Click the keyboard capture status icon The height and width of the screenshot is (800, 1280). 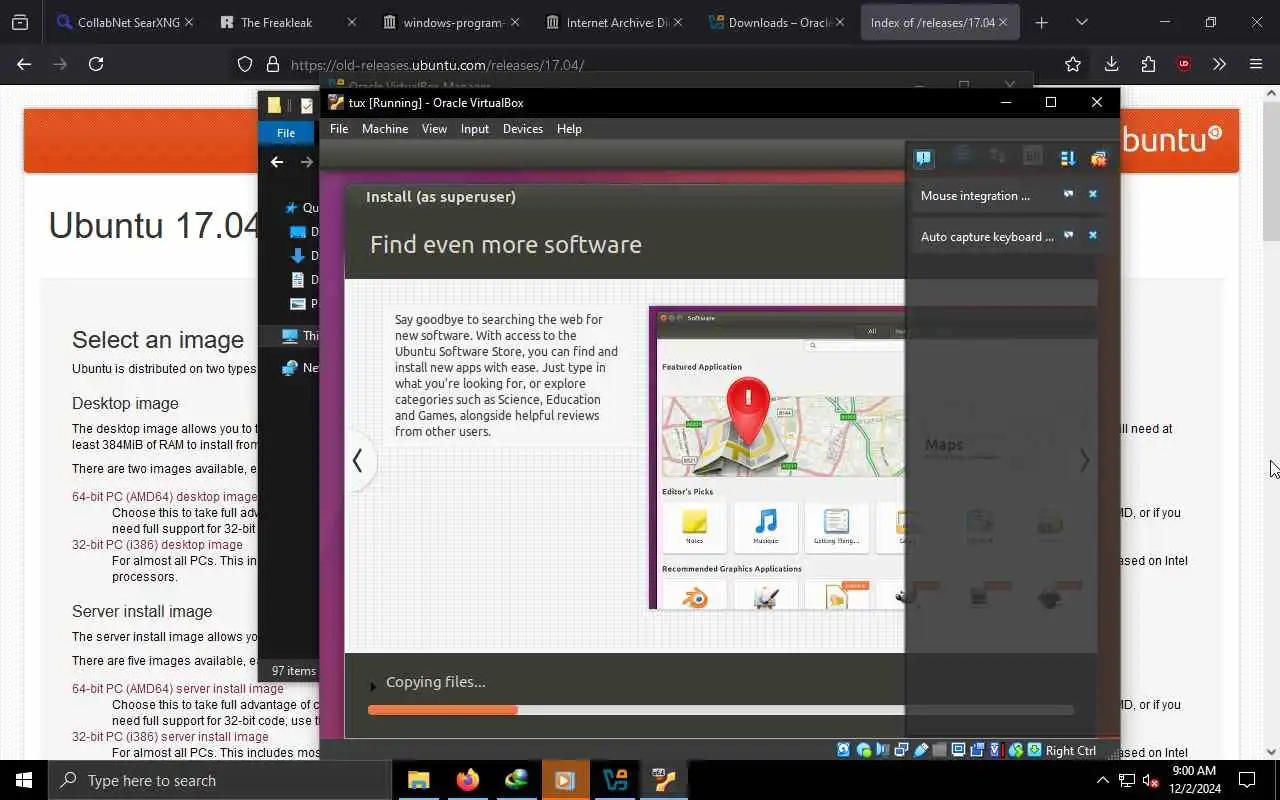[1035, 750]
